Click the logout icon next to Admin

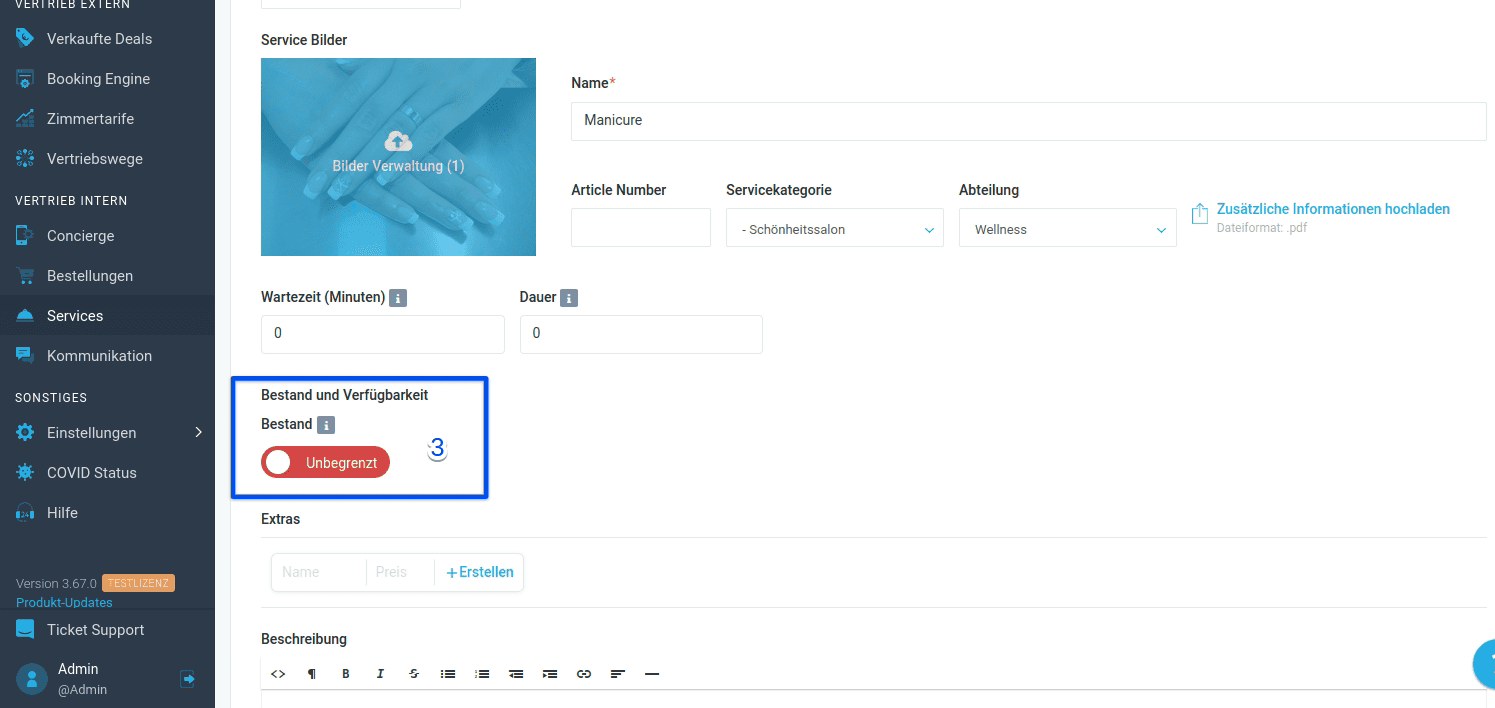pos(187,679)
